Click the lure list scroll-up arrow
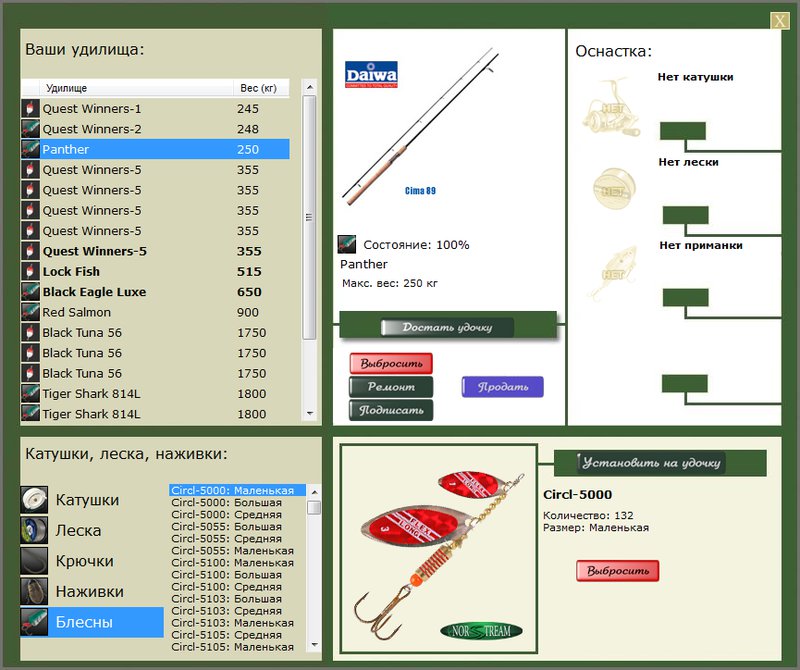Screen dimensions: 800x670 point(315,491)
